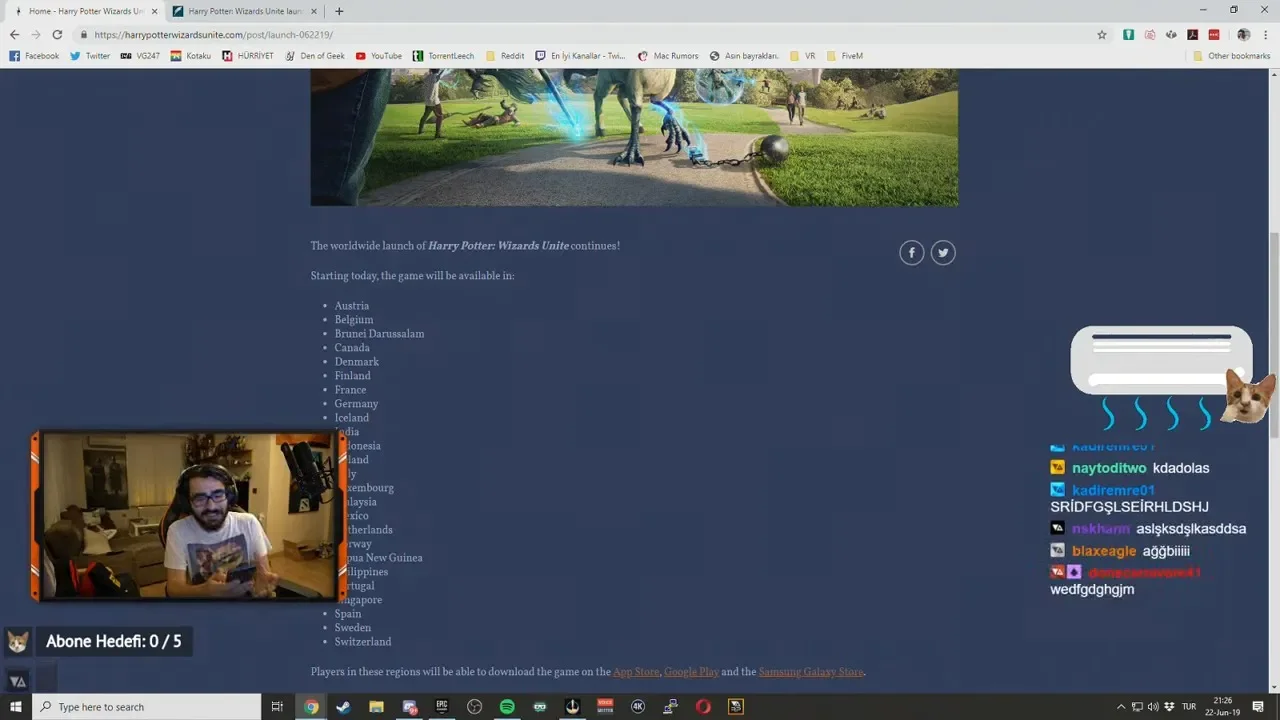Click the Brunei Darussalam list entry
This screenshot has width=1280, height=720.
click(x=379, y=334)
